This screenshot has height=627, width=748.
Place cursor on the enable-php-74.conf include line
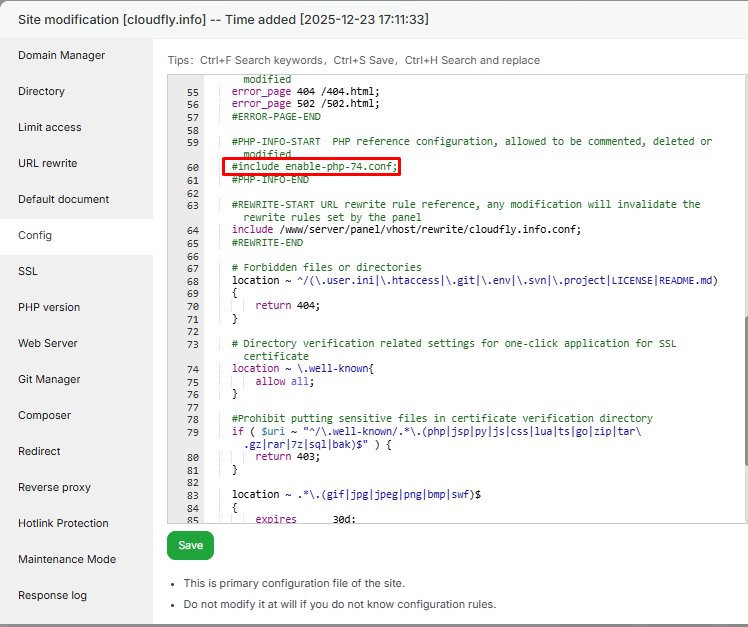click(x=315, y=167)
